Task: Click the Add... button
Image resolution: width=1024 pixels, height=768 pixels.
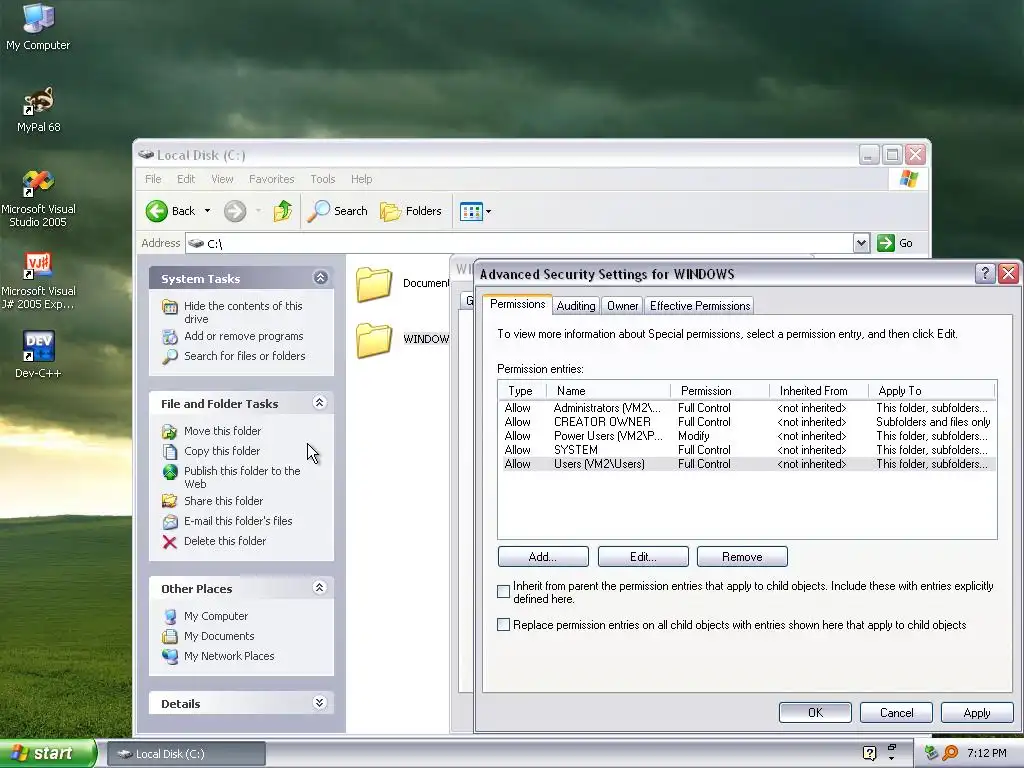Action: [x=543, y=556]
